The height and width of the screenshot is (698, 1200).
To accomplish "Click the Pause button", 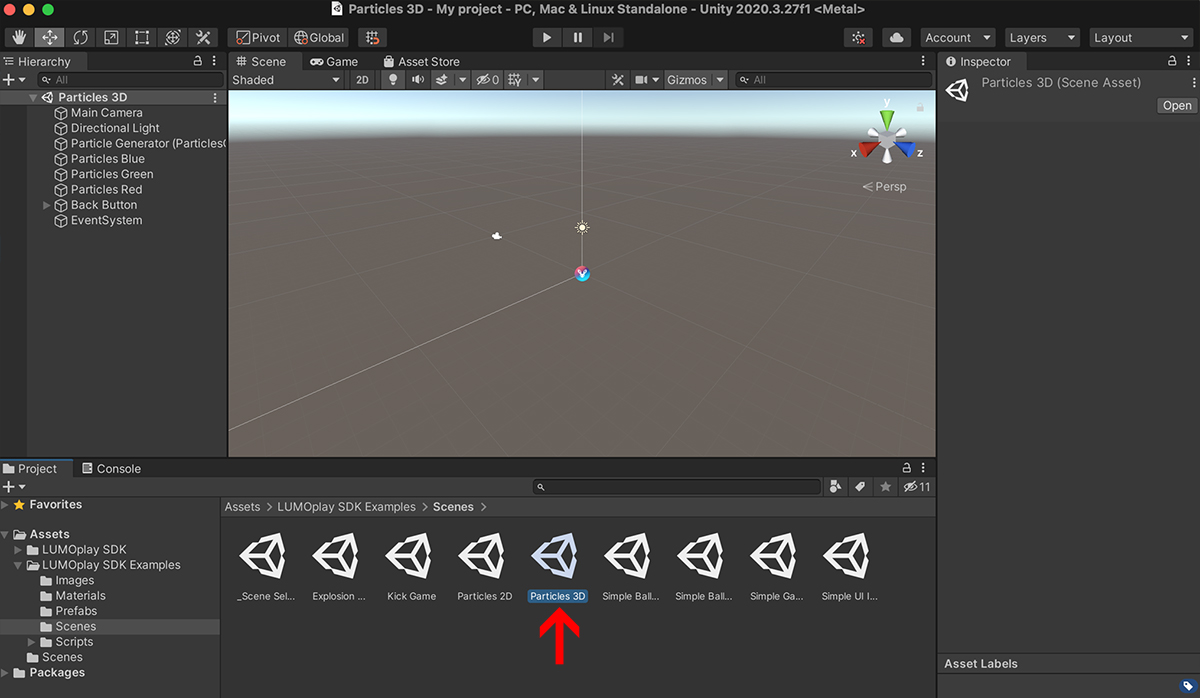I will (x=578, y=38).
